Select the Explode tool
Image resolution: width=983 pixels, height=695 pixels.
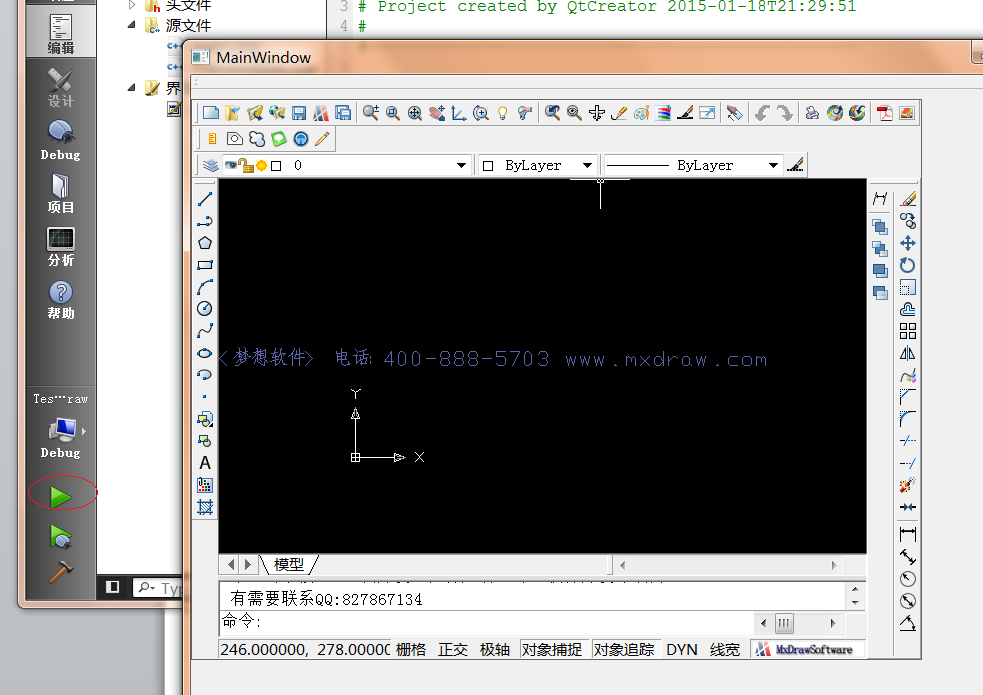pyautogui.click(x=908, y=485)
